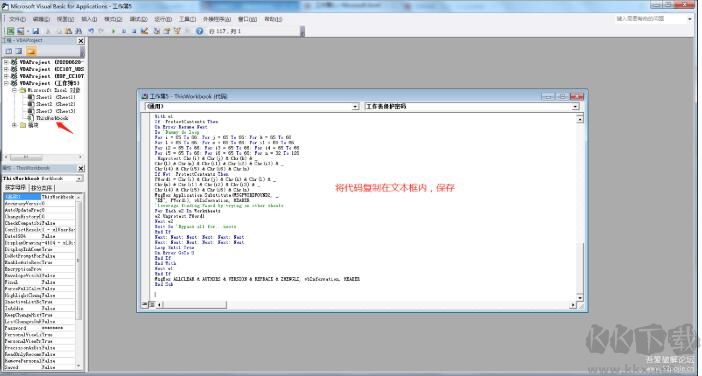Open the 工具 menu
Screen dimensions: 702x376
click(187, 19)
